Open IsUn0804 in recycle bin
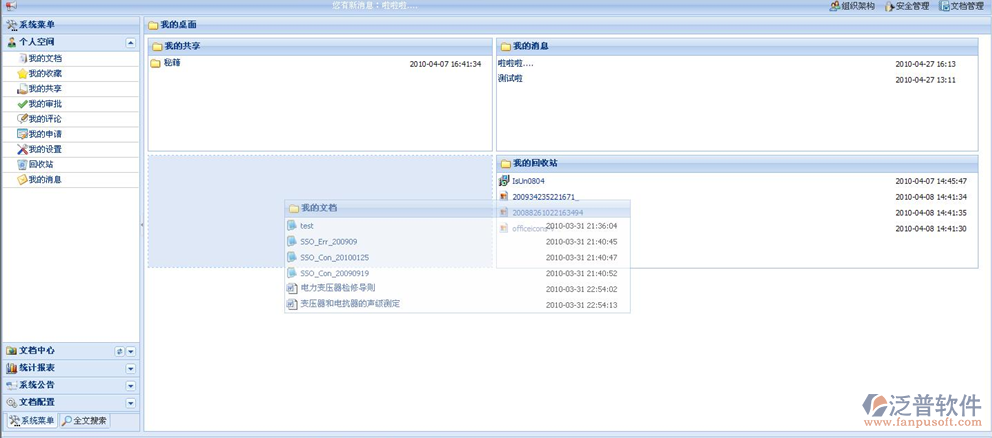Image resolution: width=992 pixels, height=438 pixels. pyautogui.click(x=528, y=181)
